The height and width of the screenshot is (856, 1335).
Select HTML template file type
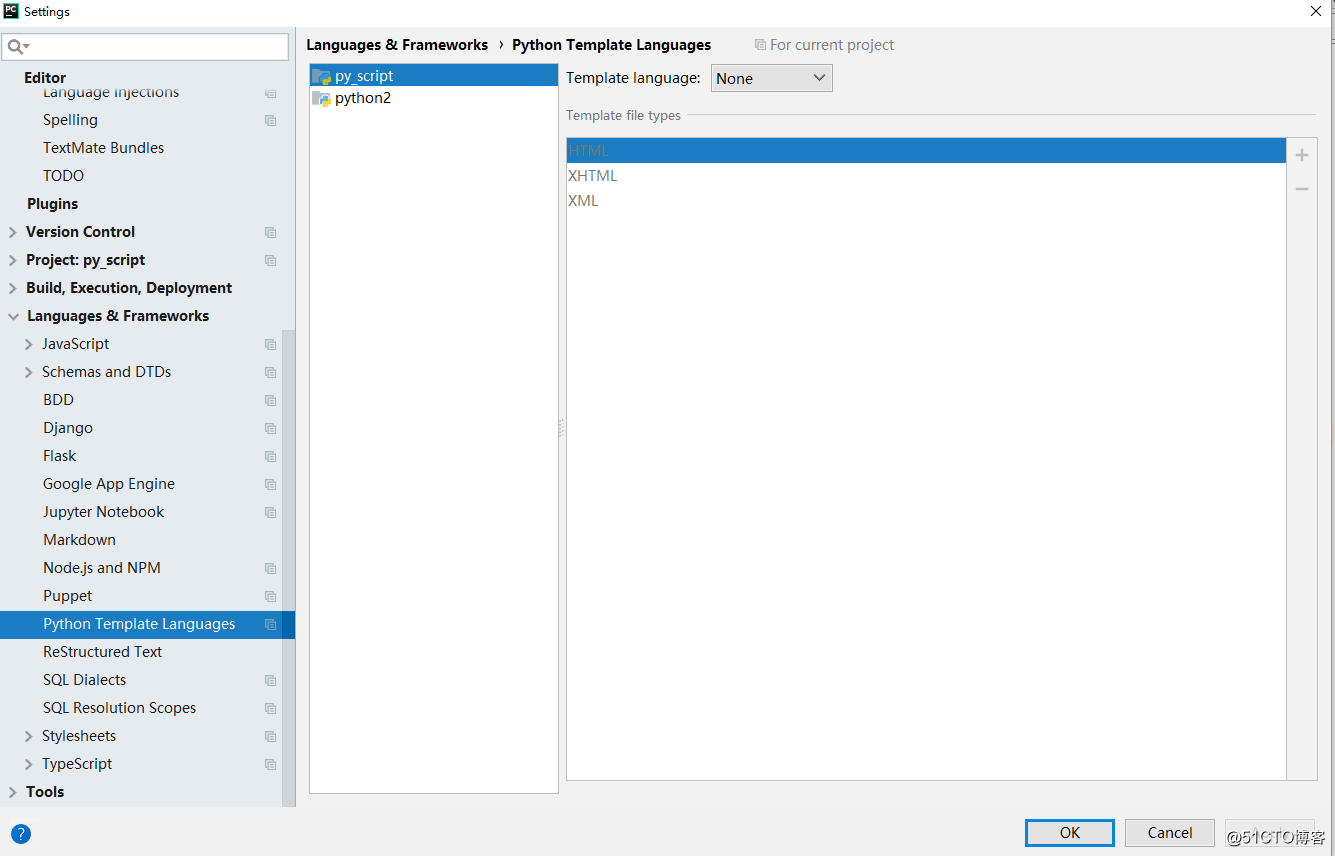coord(926,151)
